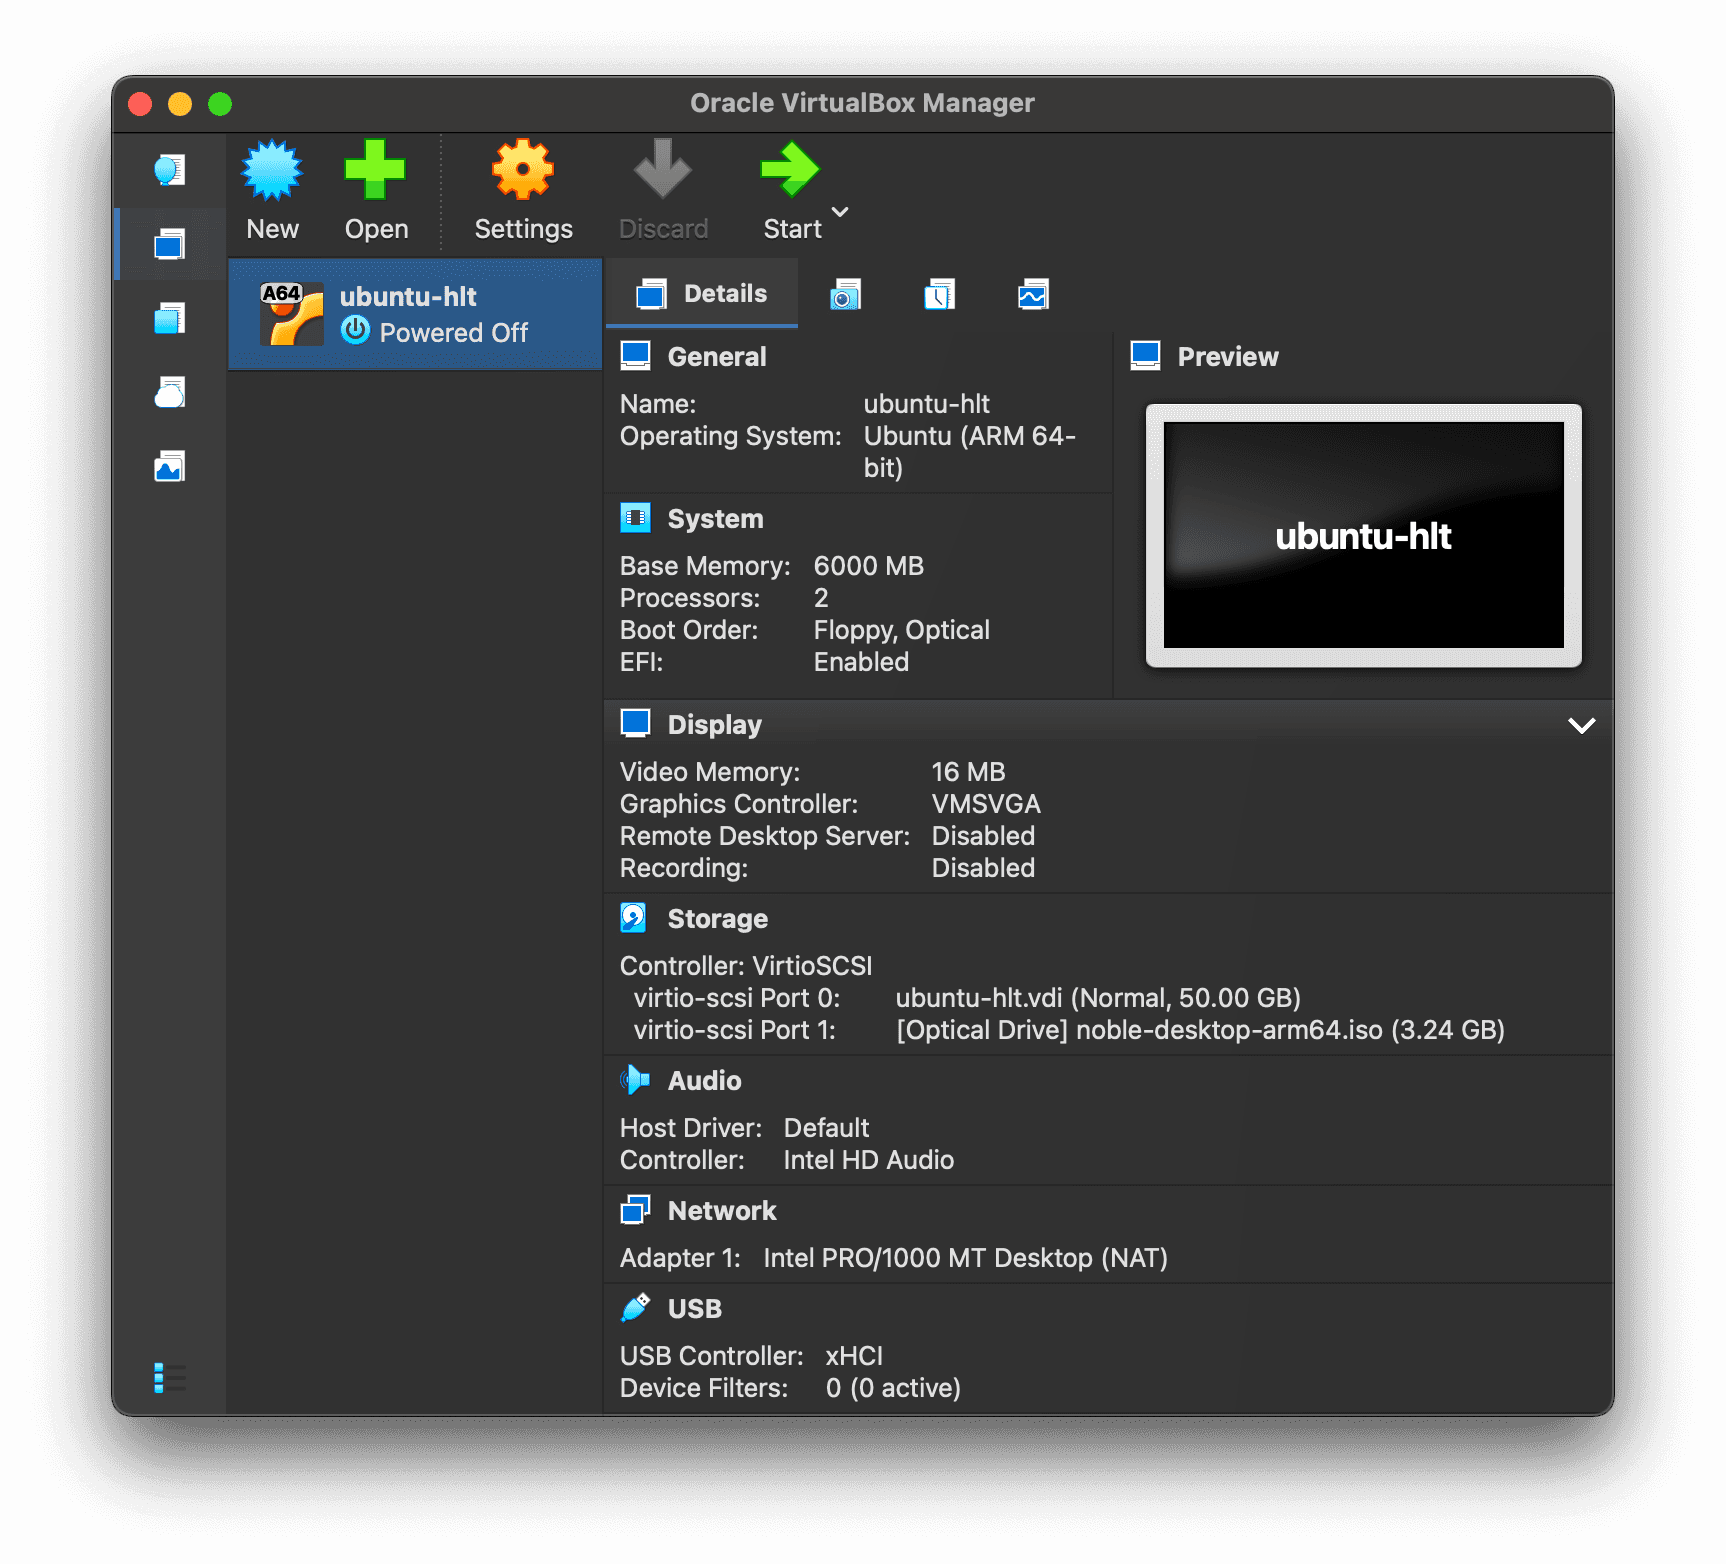Click the green Open plus icon
Viewport: 1726px width, 1564px height.
click(375, 170)
